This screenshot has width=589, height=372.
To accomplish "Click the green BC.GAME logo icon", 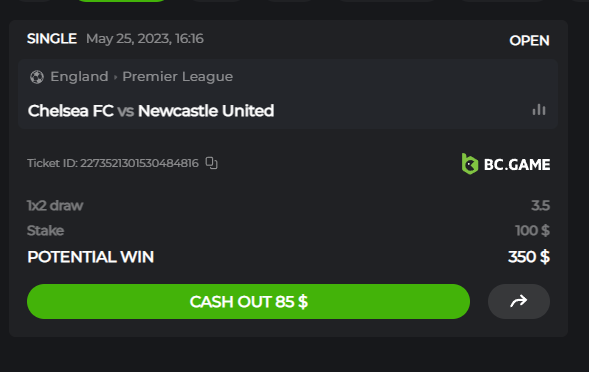I will (470, 164).
